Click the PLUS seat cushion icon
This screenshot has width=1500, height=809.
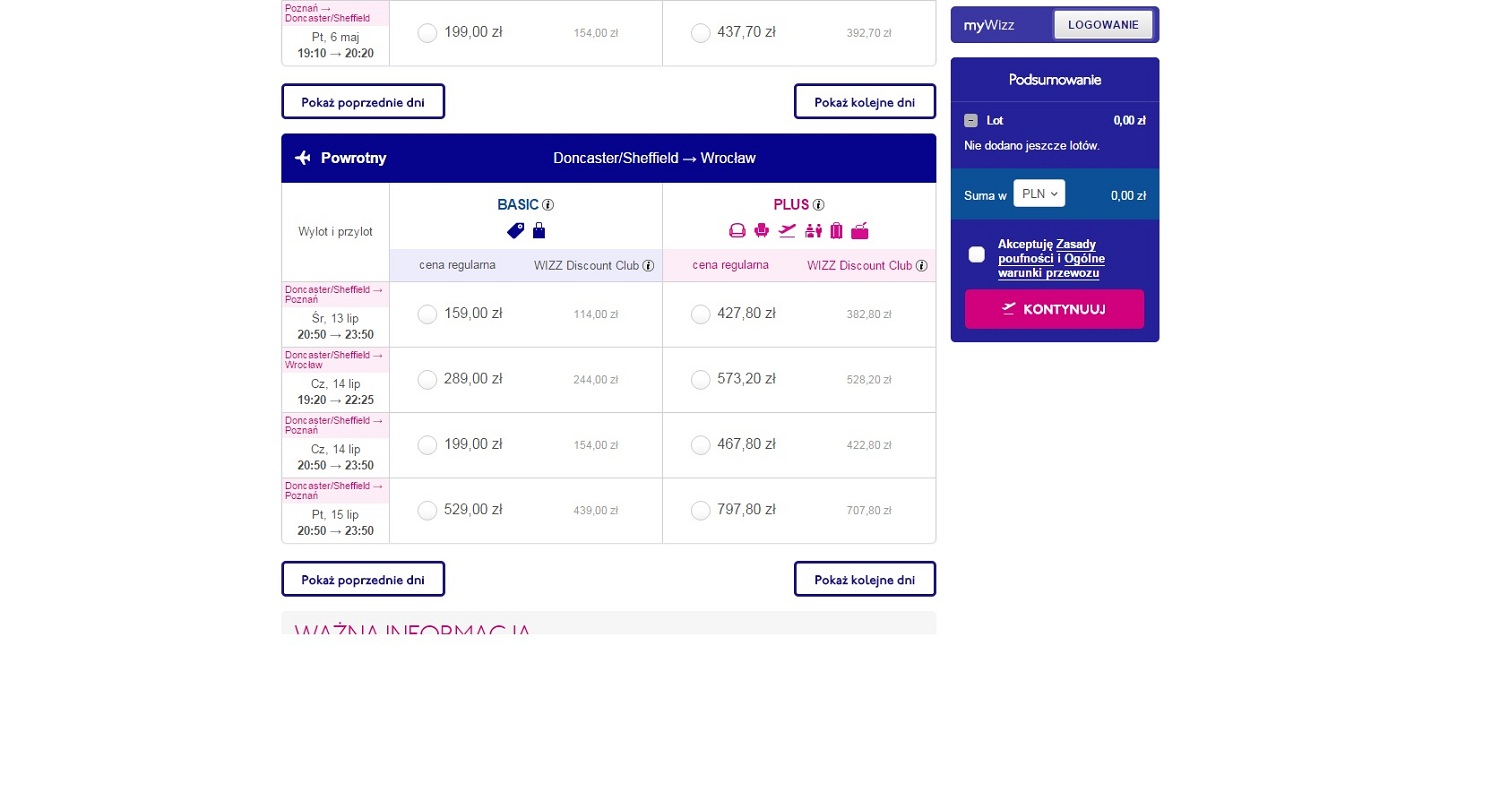click(x=738, y=231)
